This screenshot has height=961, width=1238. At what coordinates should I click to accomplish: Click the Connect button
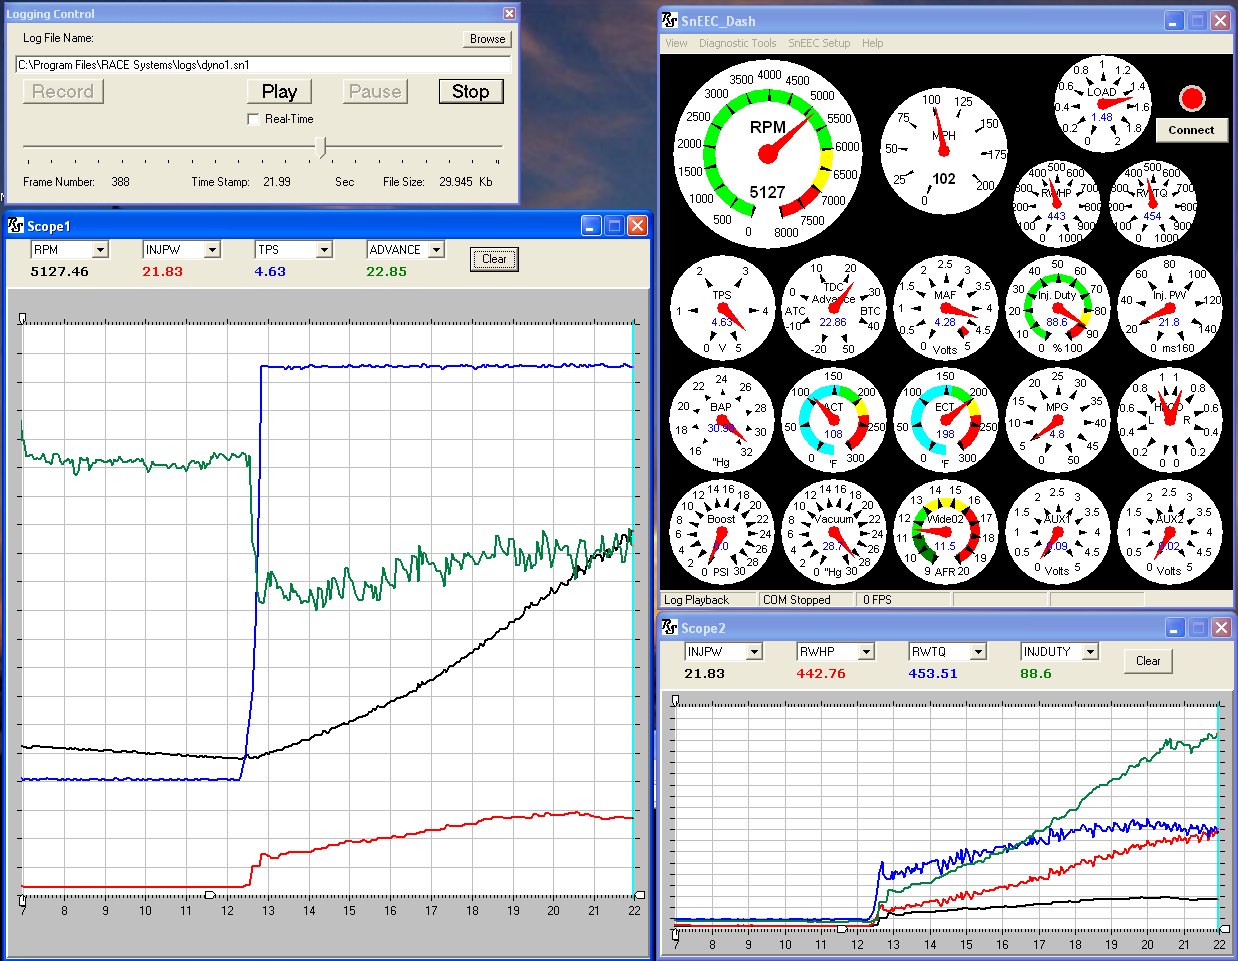[1191, 130]
